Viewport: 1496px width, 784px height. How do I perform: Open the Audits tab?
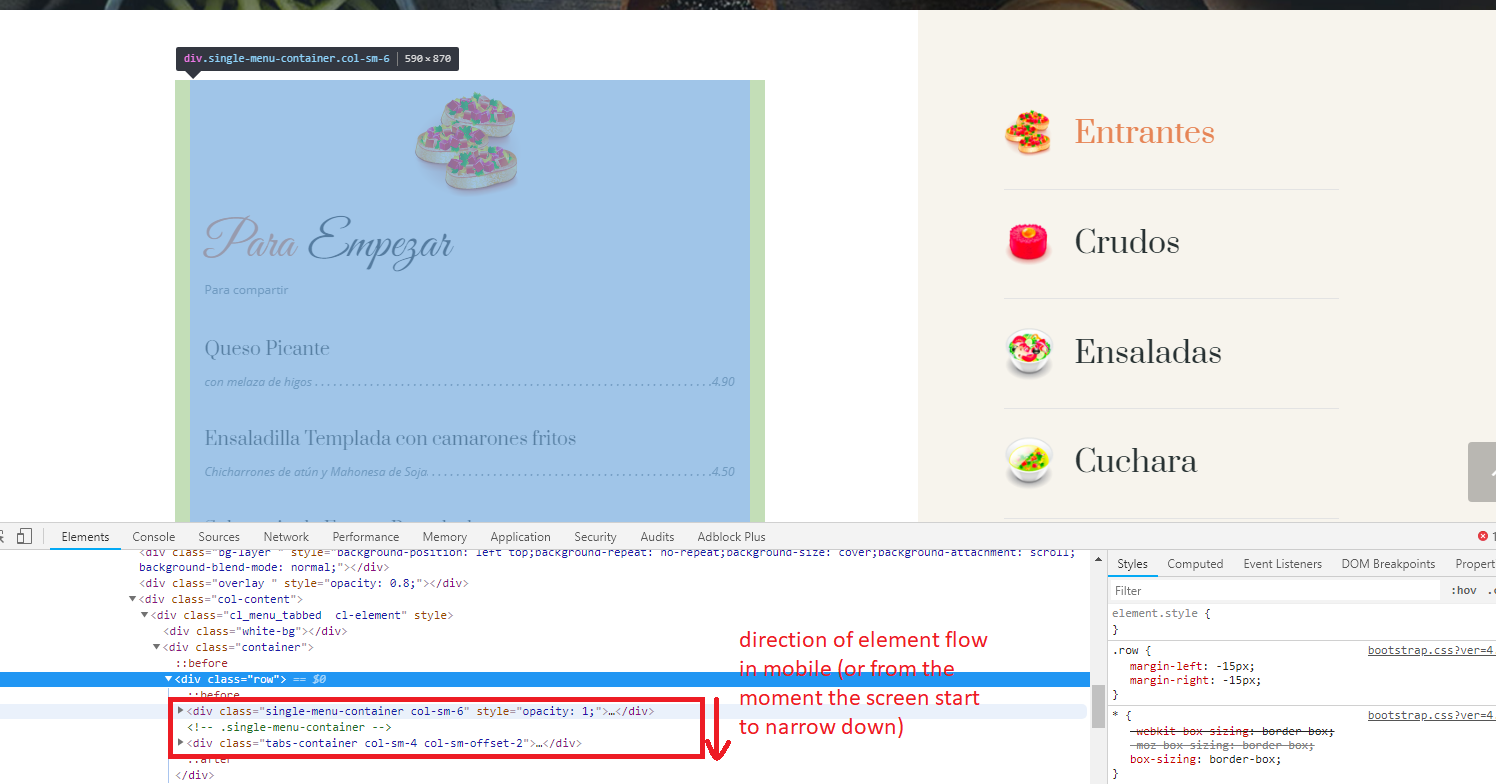point(657,537)
